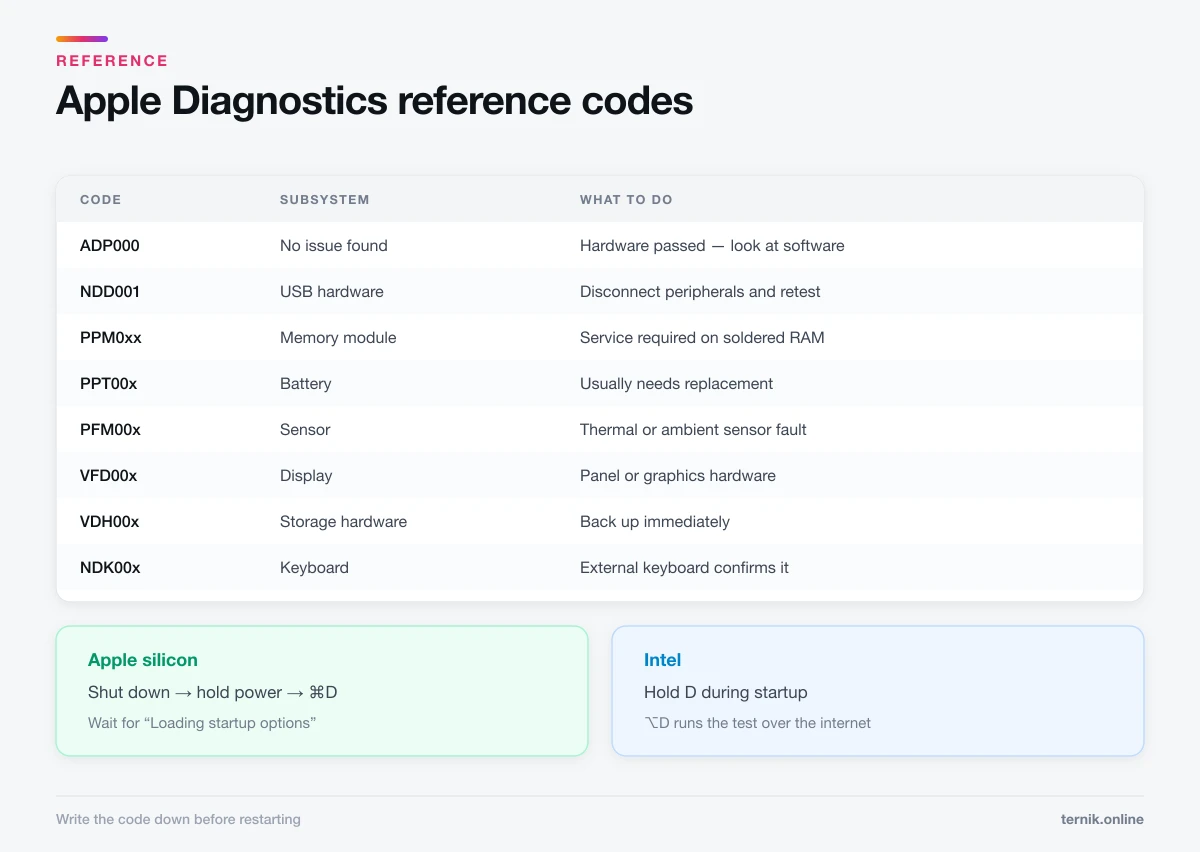Click code VFD00x
The width and height of the screenshot is (1200, 852).
pos(109,476)
